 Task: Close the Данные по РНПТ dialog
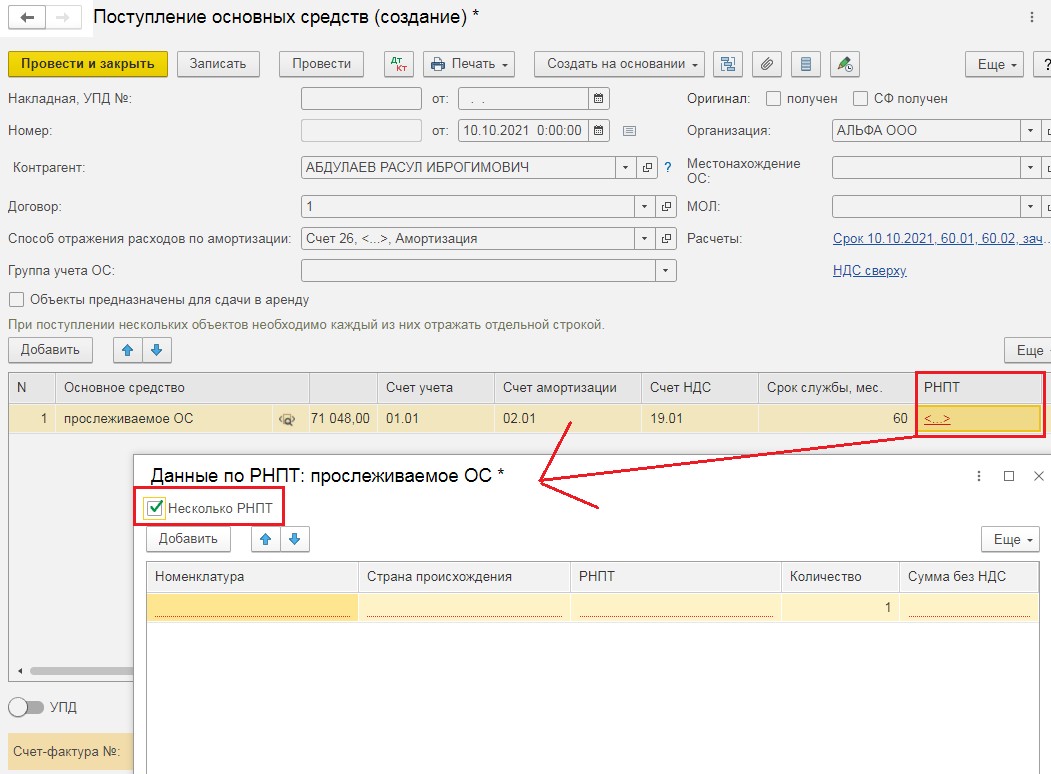point(1039,476)
